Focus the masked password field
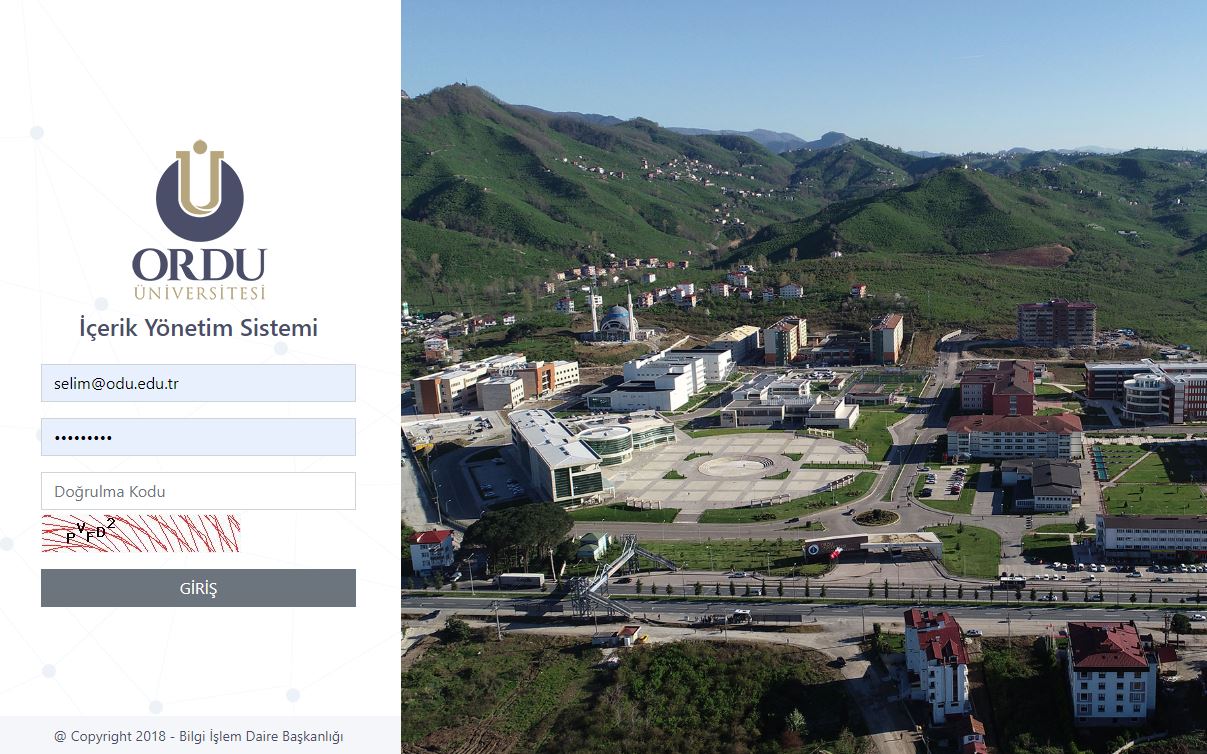Viewport: 1207px width, 754px height. pos(198,437)
